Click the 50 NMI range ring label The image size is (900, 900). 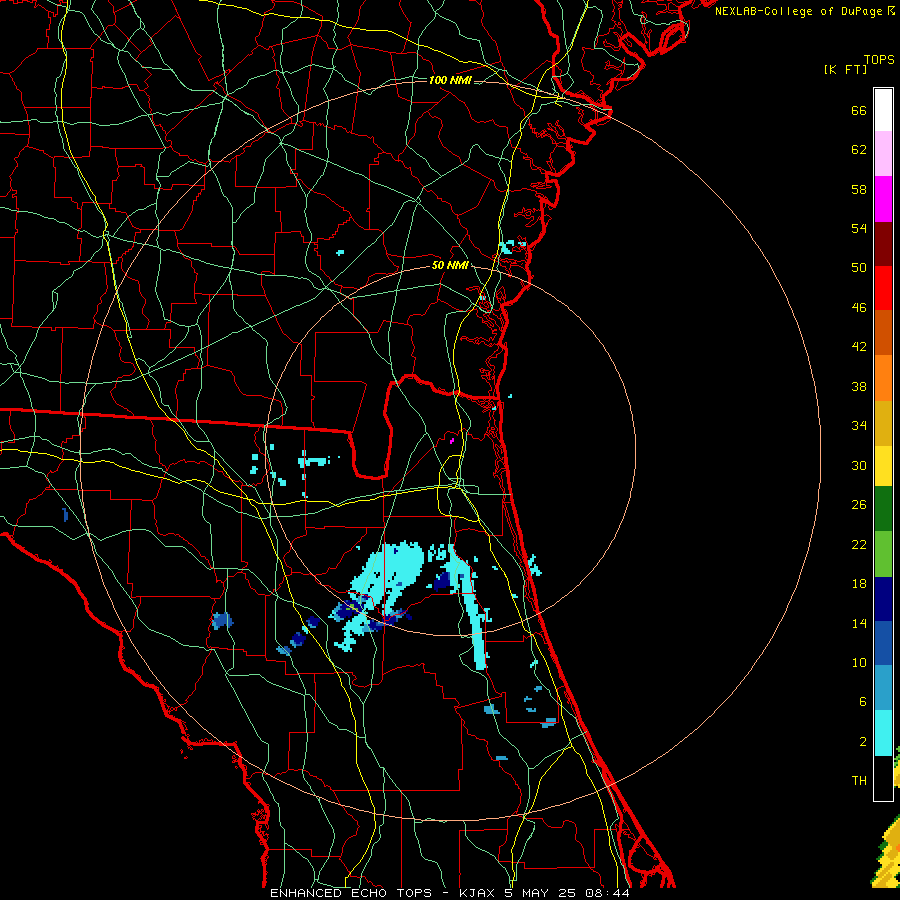pos(450,265)
